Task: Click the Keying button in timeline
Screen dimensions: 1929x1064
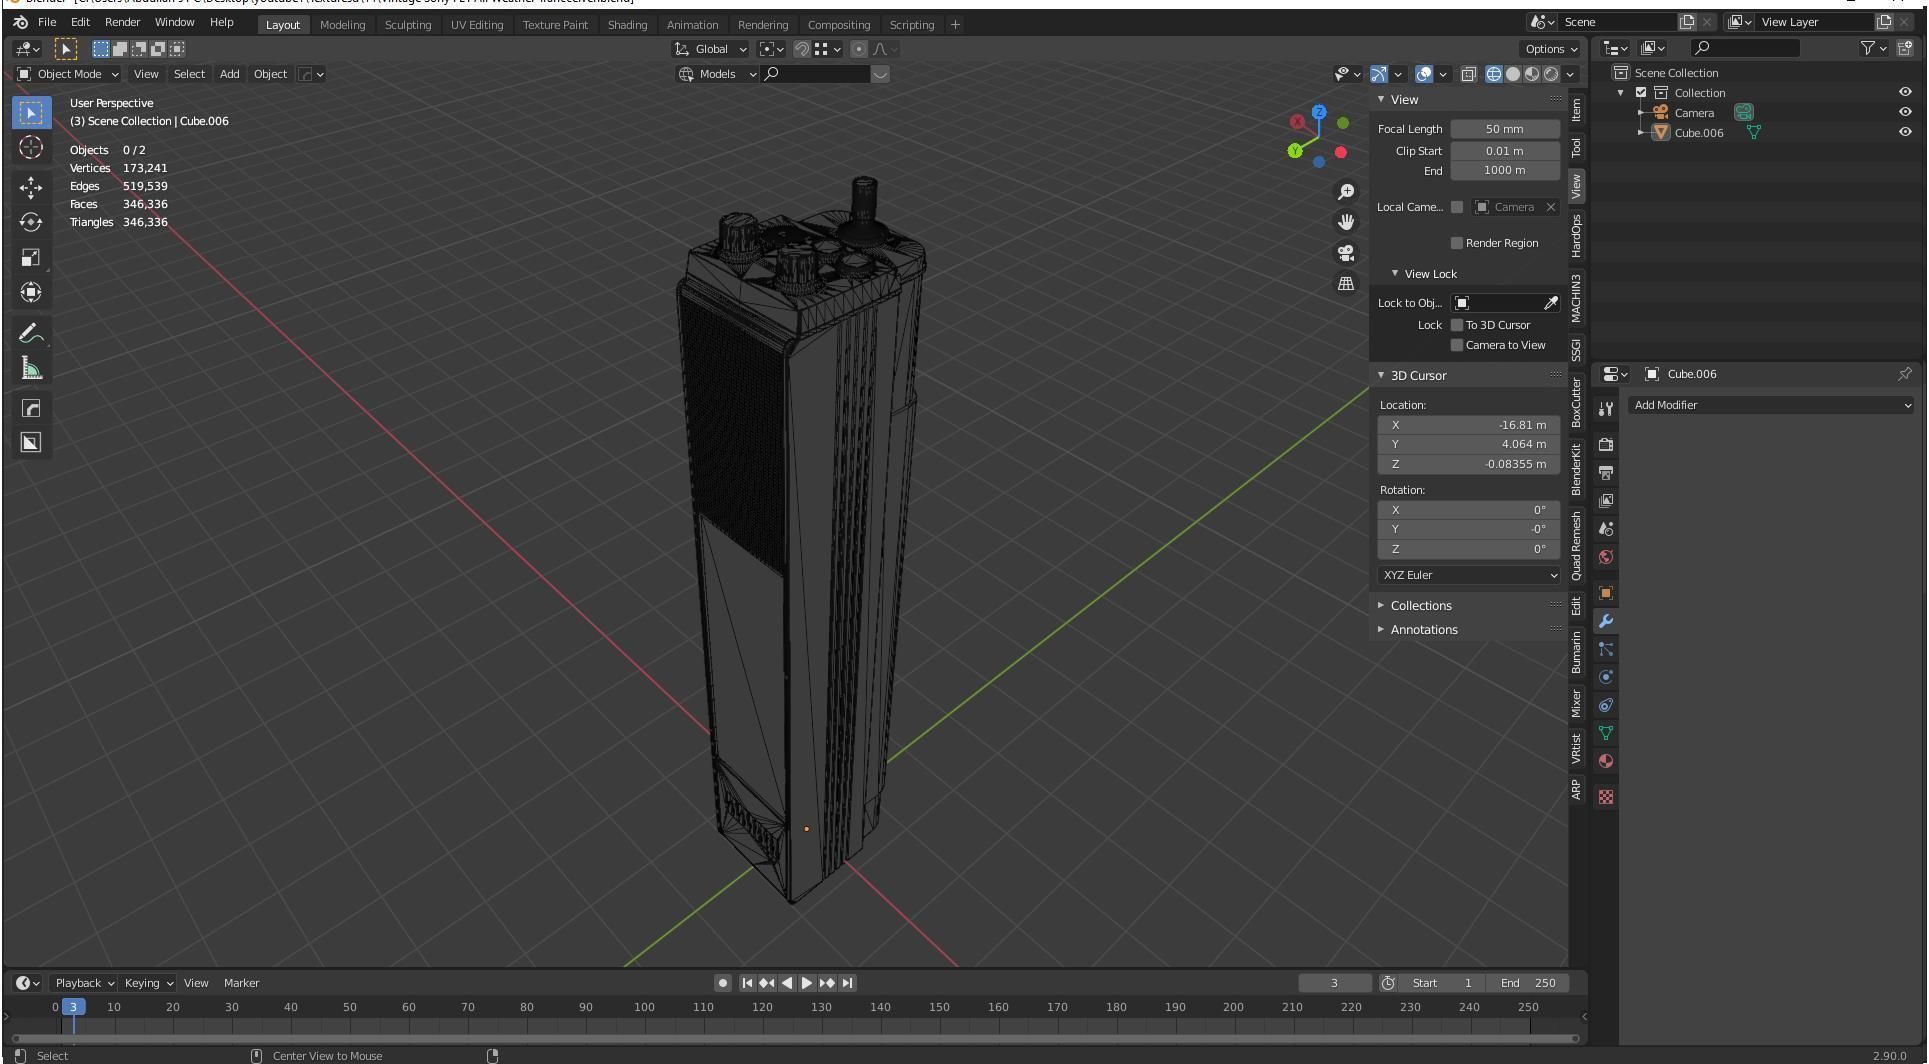Action: pyautogui.click(x=148, y=983)
